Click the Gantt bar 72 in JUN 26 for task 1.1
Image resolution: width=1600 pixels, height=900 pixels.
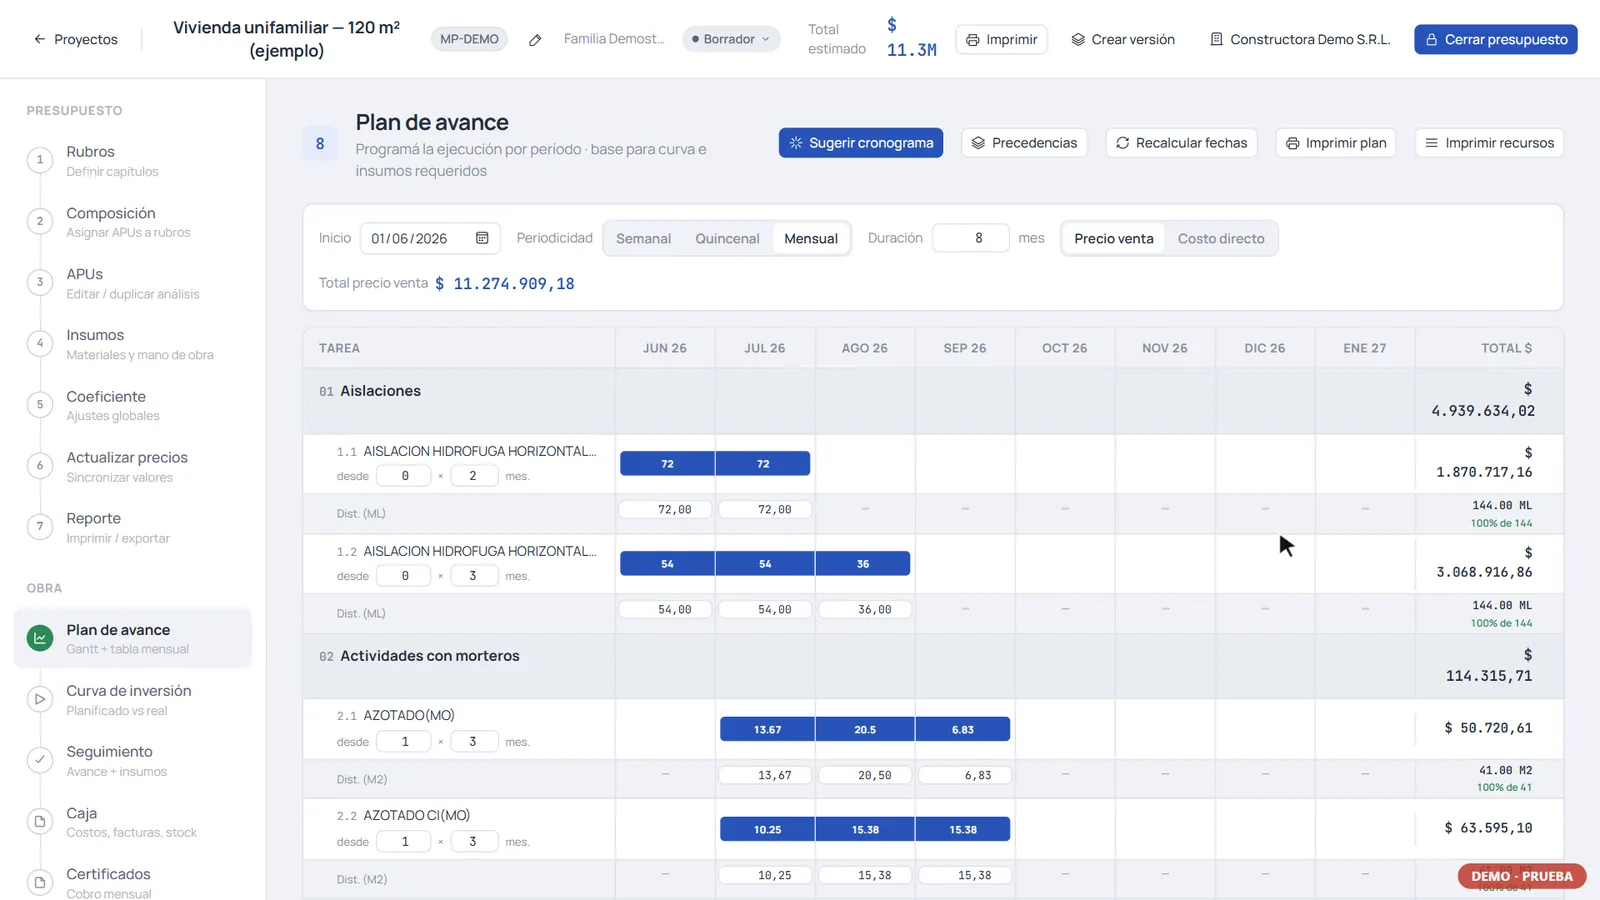coord(667,464)
